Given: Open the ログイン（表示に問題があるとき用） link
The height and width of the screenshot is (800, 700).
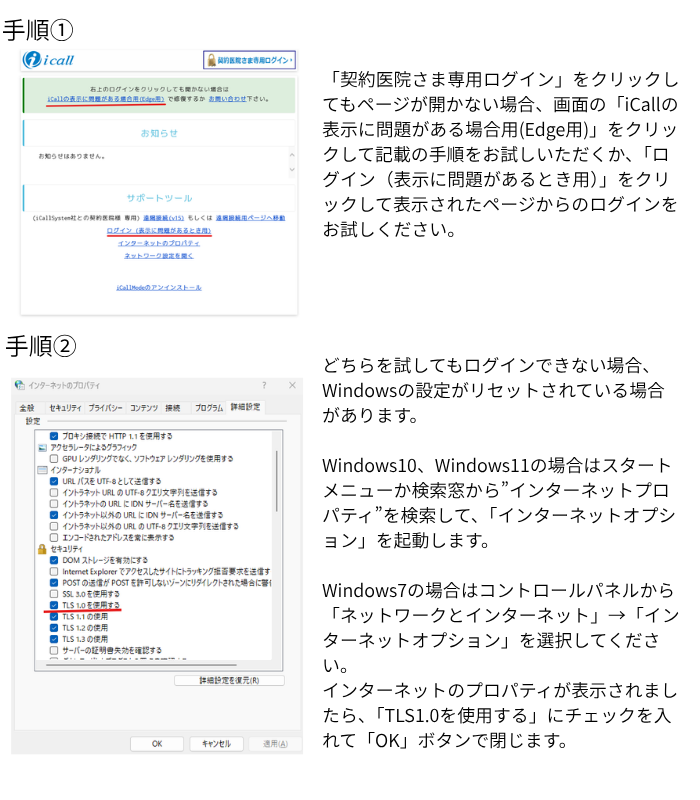Looking at the screenshot, I should (x=159, y=231).
